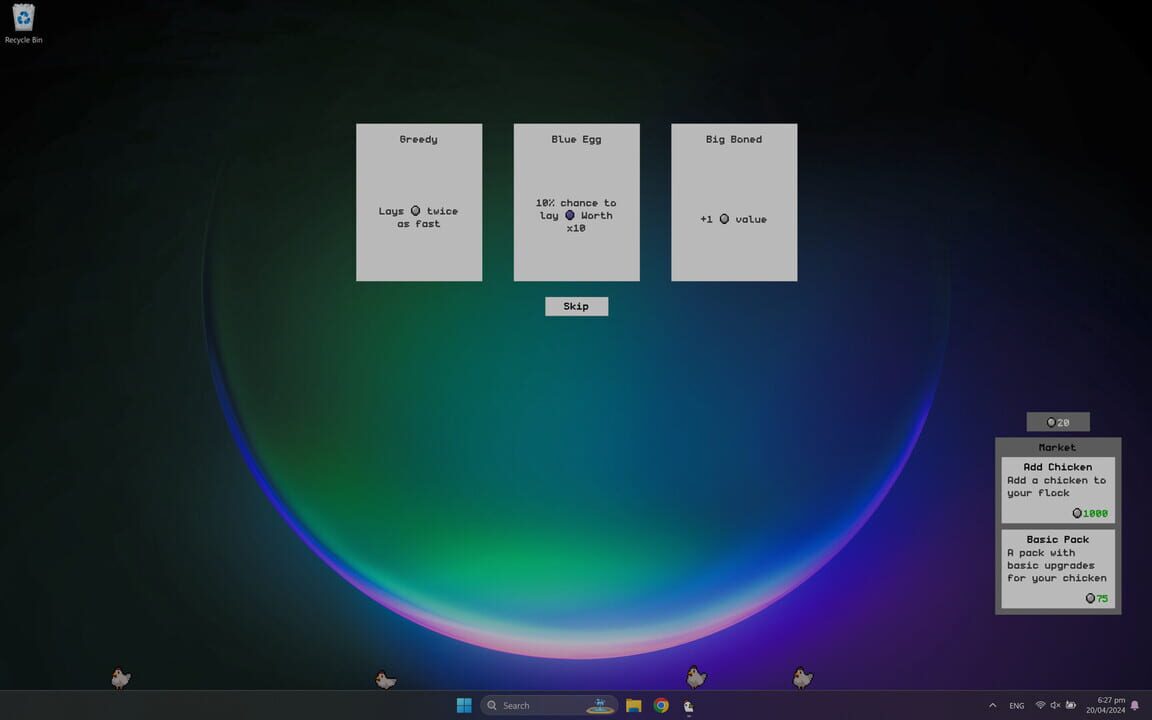Pick the Big Boned upgrade card
The image size is (1152, 720).
pyautogui.click(x=733, y=202)
